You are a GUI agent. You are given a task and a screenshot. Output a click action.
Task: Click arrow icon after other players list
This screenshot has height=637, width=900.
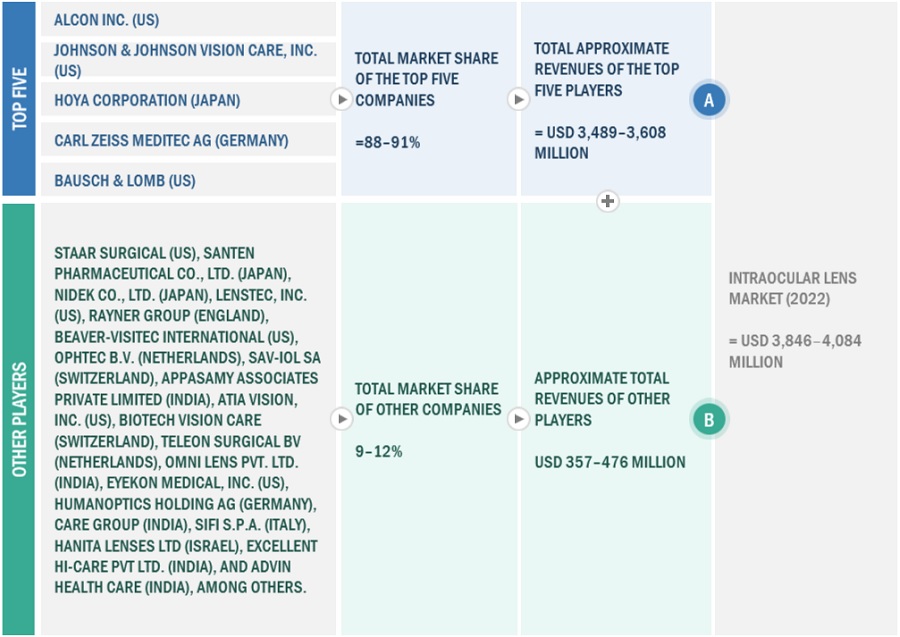(x=341, y=419)
